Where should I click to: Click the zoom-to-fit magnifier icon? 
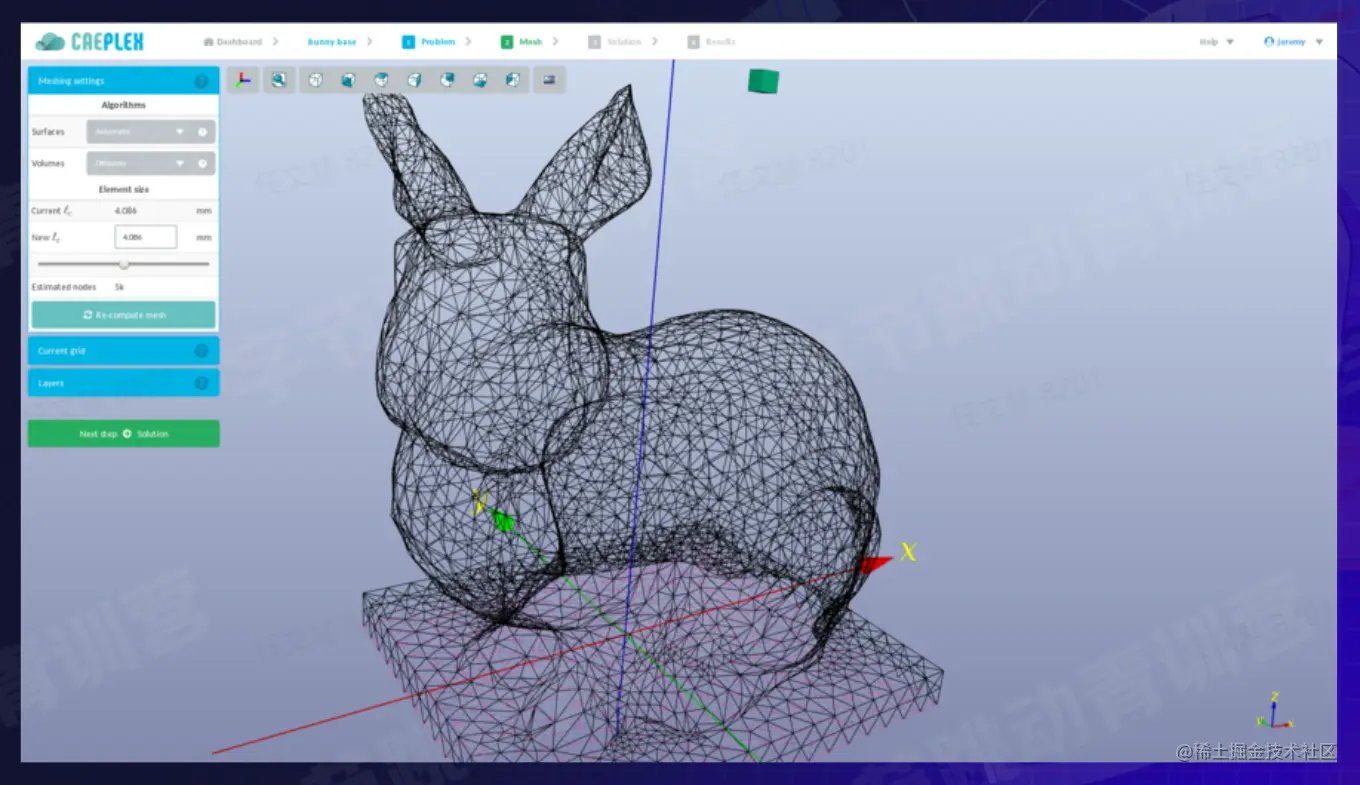279,80
